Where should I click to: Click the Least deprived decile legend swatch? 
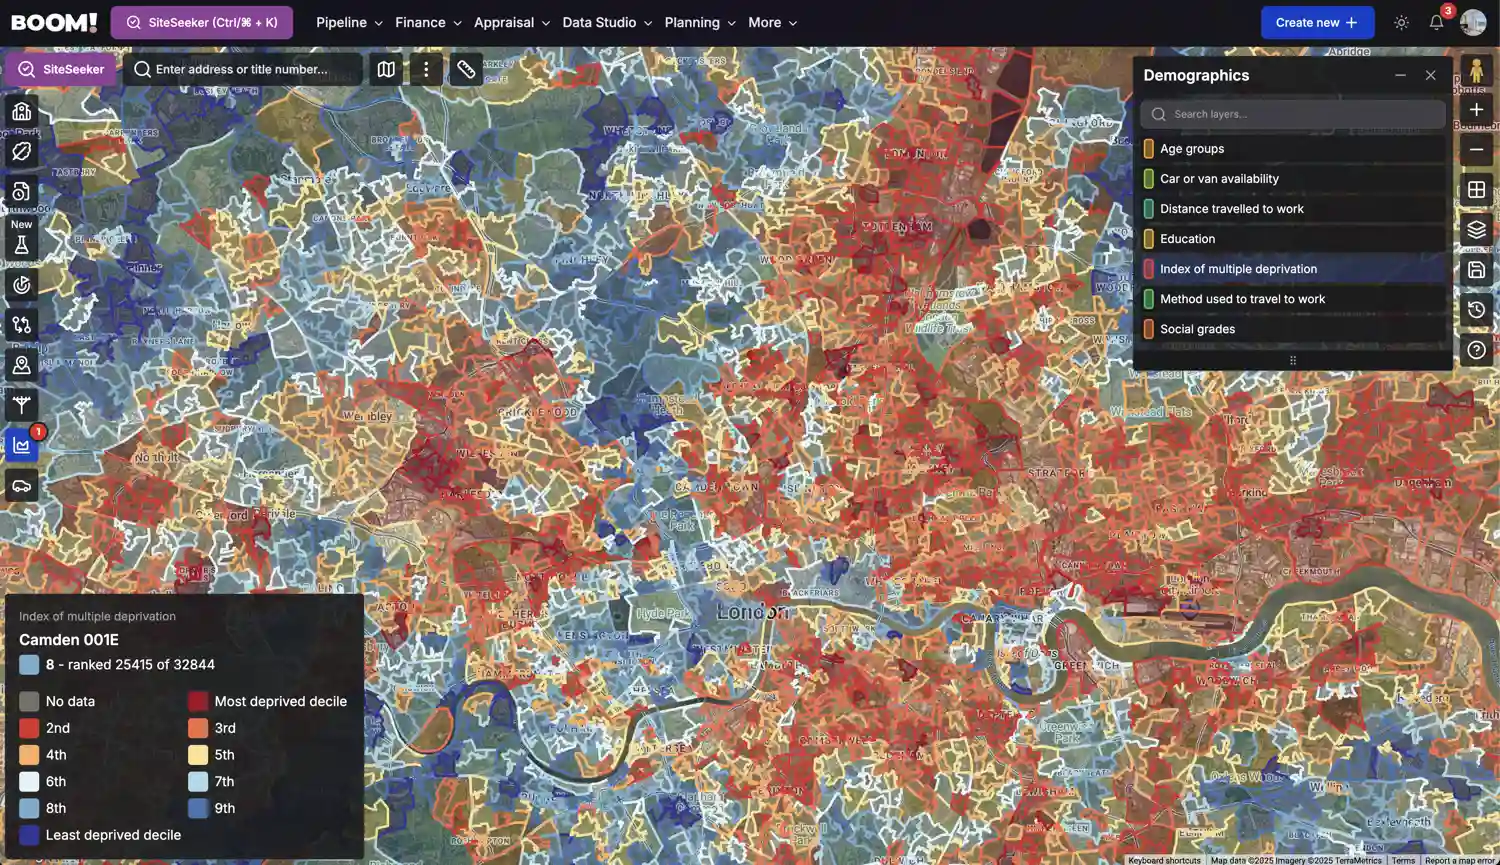pyautogui.click(x=29, y=835)
